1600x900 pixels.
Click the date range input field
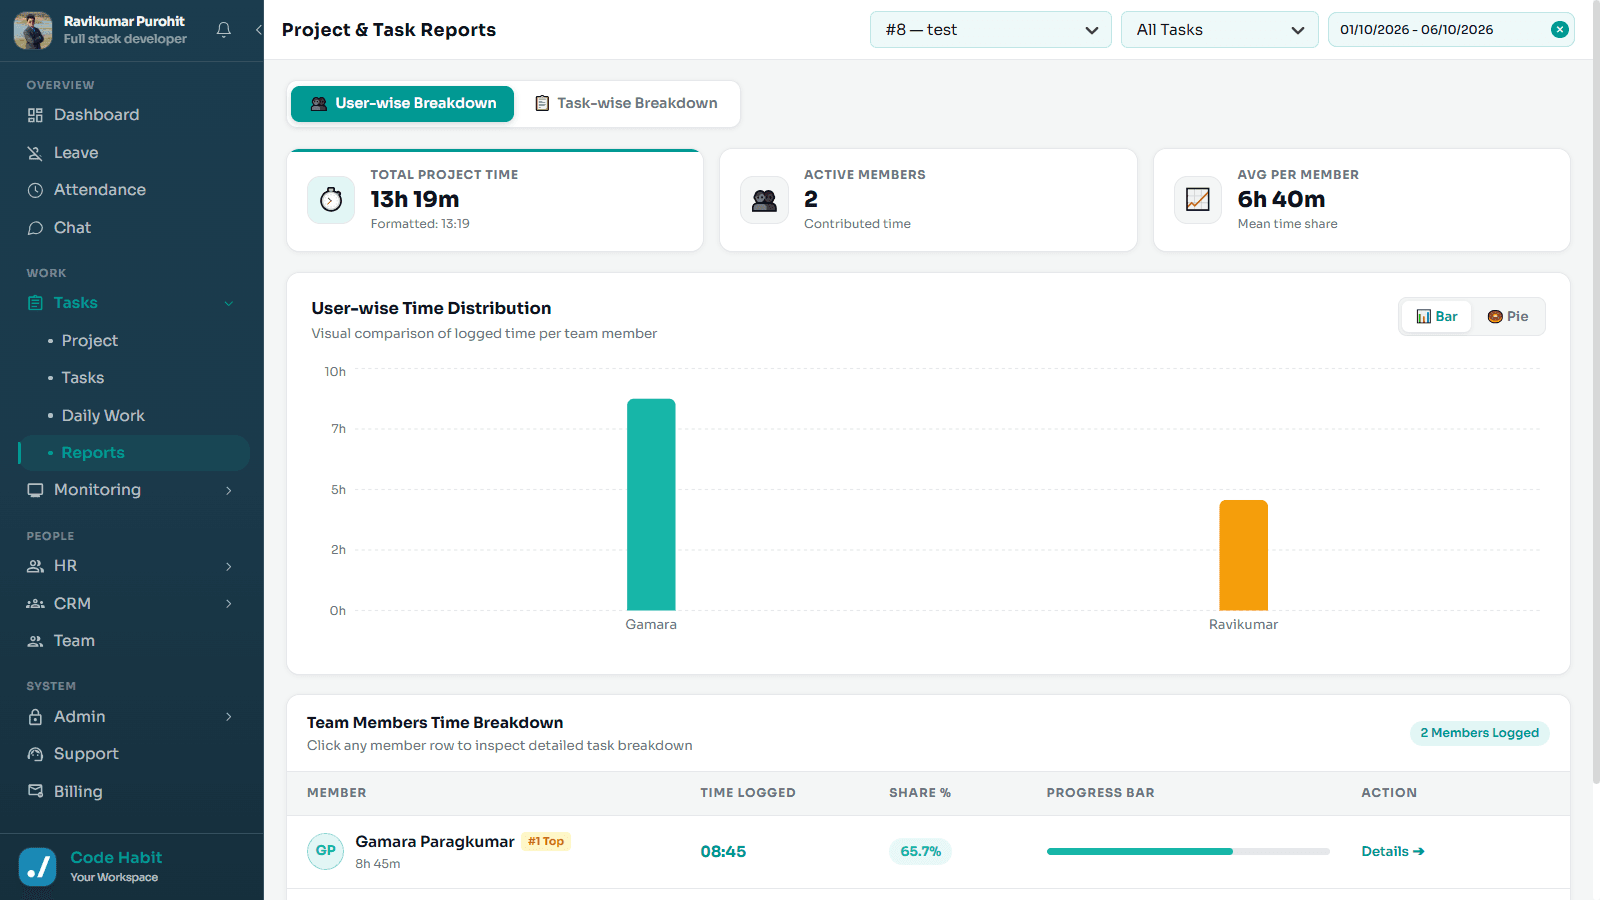click(1451, 30)
